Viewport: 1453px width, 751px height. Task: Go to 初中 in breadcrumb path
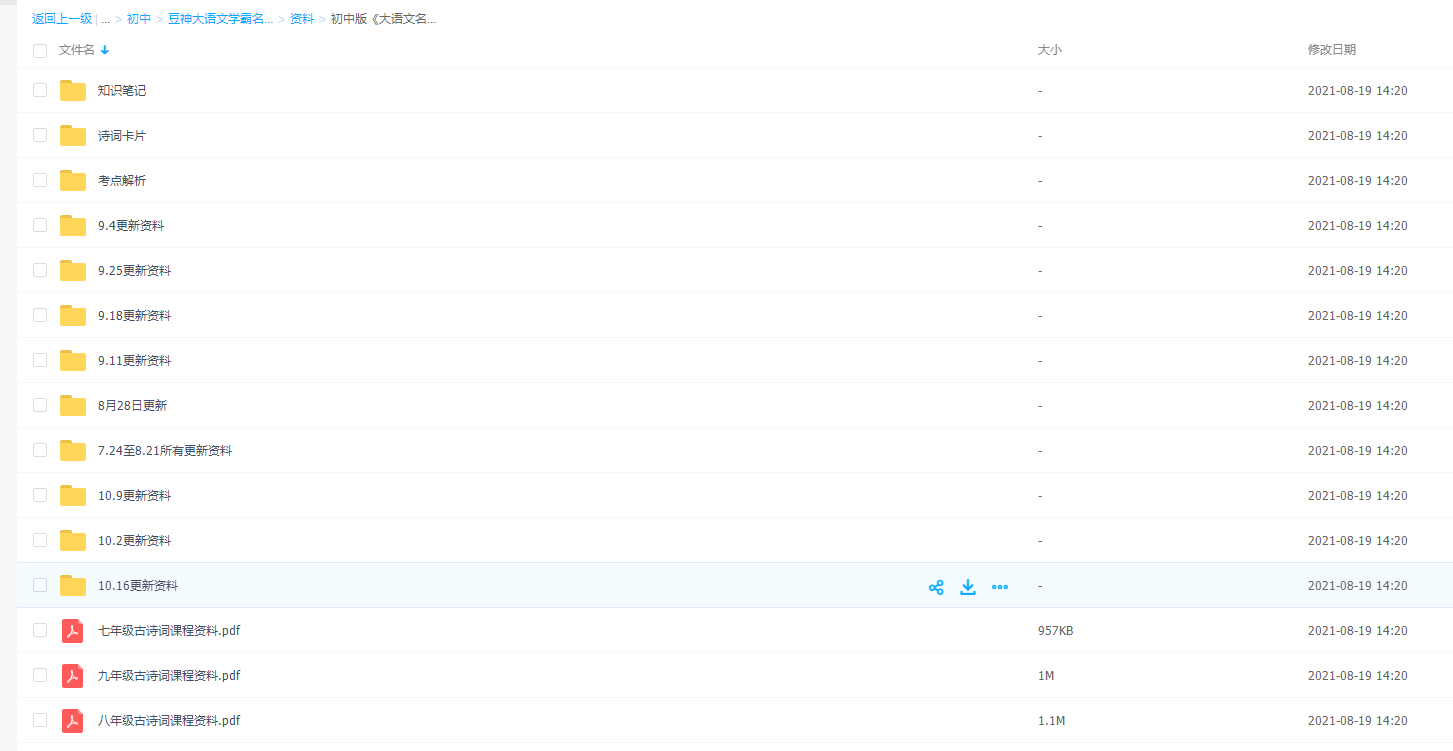click(139, 19)
